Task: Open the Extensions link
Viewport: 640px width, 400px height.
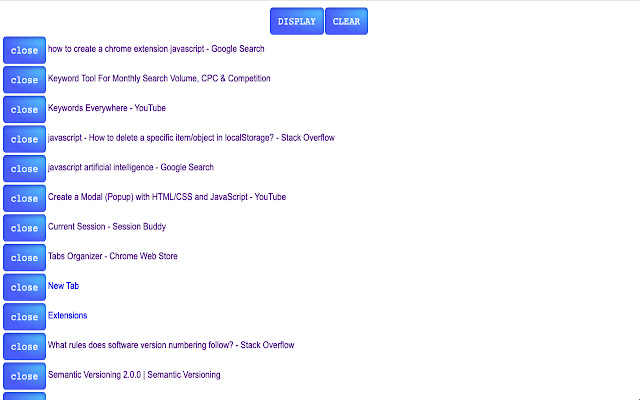Action: (67, 316)
